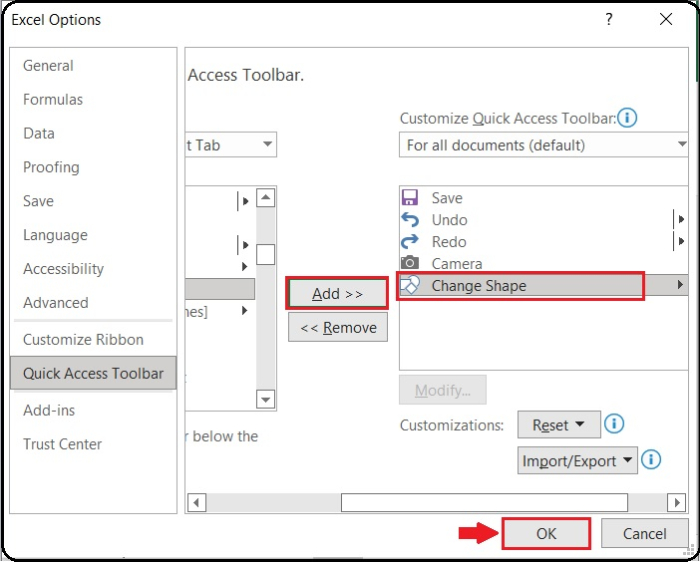The width and height of the screenshot is (700, 562).
Task: Click the Change Shape icon
Action: (x=410, y=286)
